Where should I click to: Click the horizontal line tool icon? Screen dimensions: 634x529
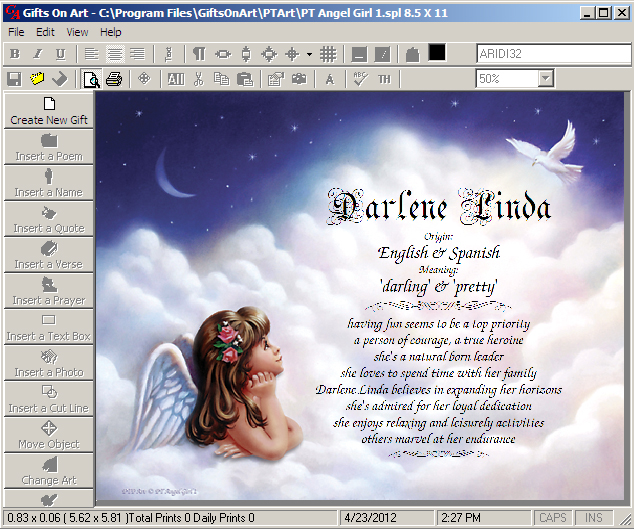tap(359, 54)
